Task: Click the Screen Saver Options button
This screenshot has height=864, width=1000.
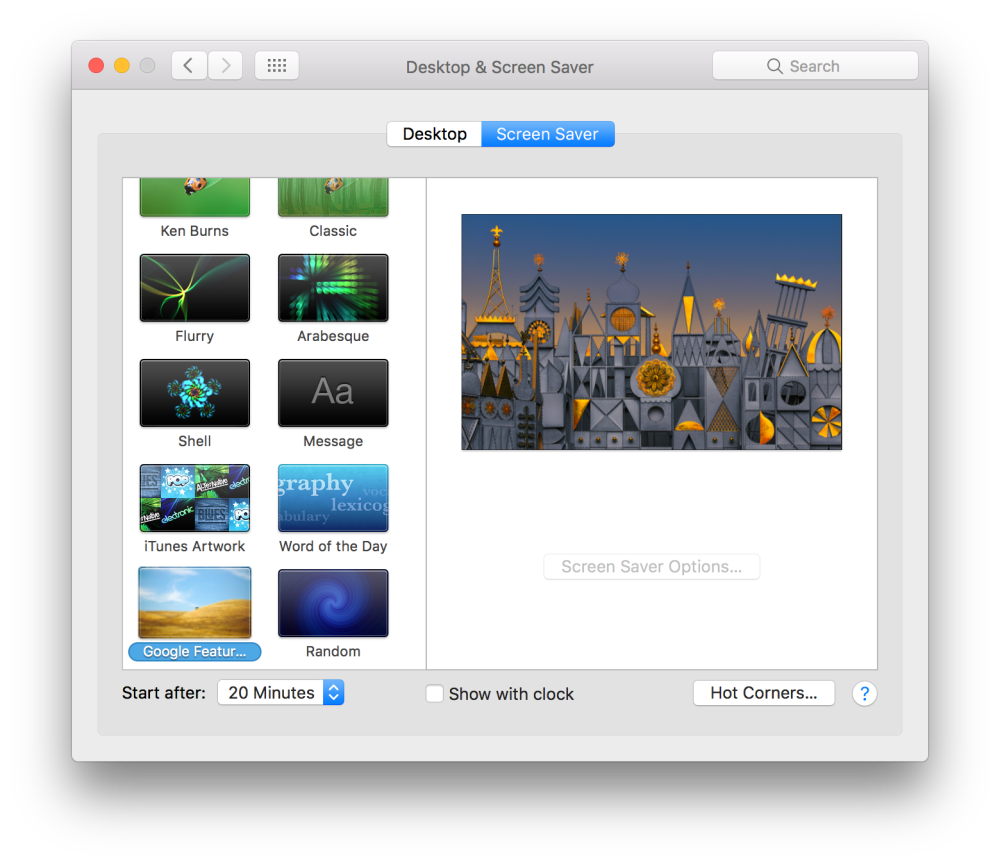Action: click(x=651, y=567)
